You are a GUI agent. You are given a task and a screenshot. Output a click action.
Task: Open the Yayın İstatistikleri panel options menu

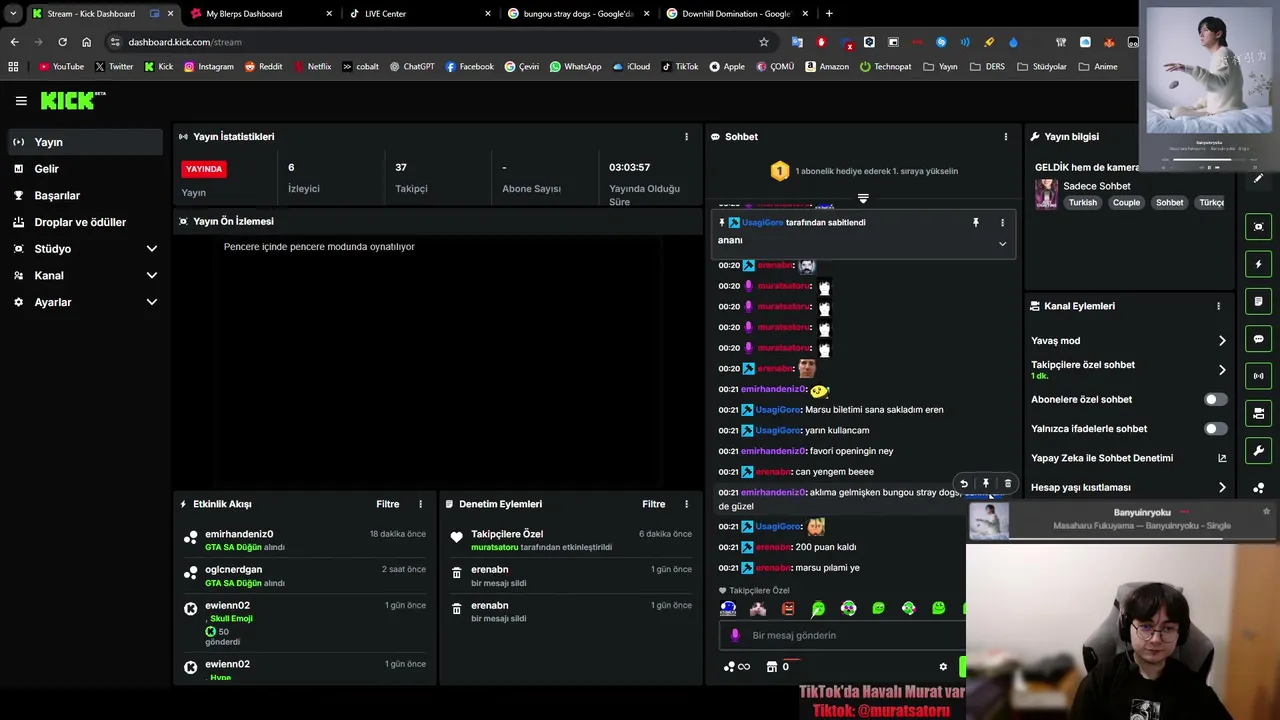tap(686, 137)
